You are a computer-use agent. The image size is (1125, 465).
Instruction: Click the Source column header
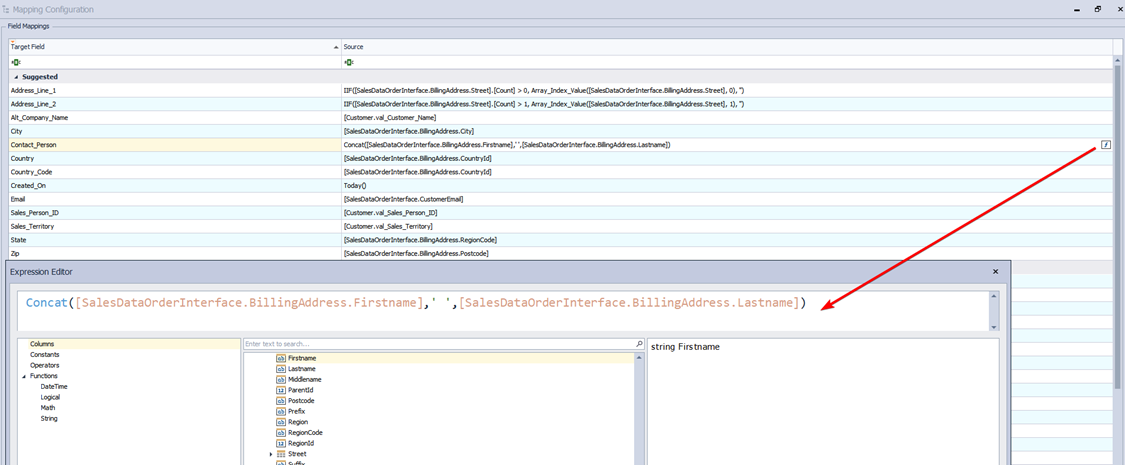pyautogui.click(x=726, y=46)
